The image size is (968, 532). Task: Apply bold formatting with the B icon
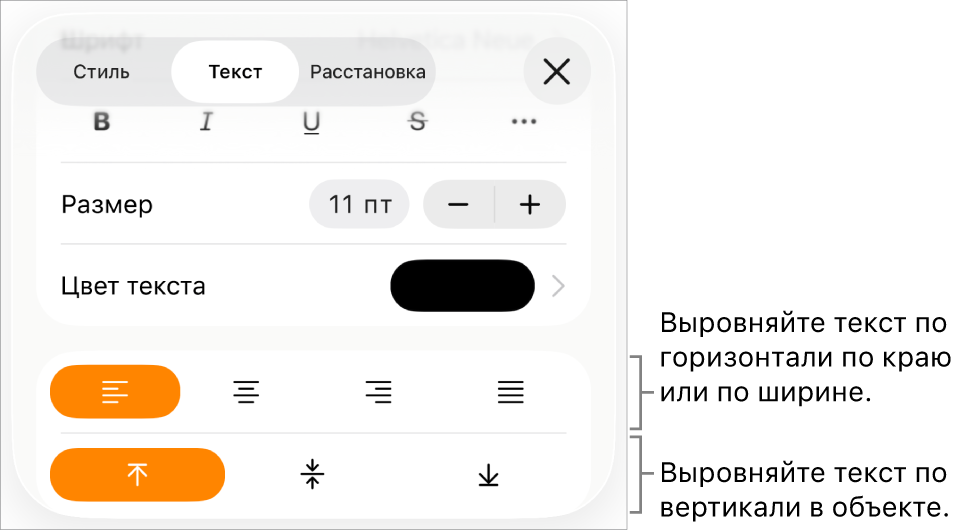coord(102,122)
